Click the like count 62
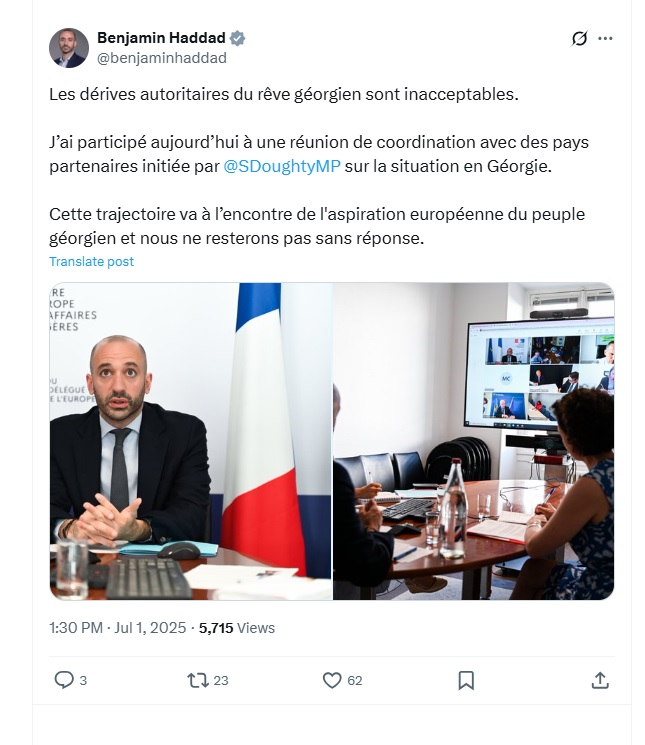The image size is (645, 745). pyautogui.click(x=355, y=680)
